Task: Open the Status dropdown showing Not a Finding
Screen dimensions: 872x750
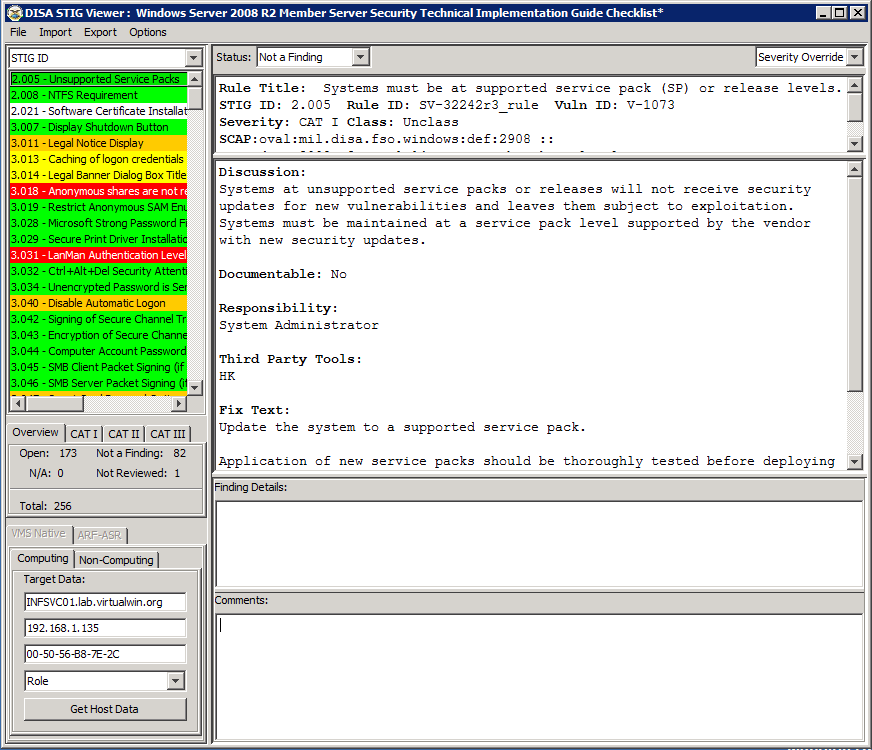Action: pyautogui.click(x=360, y=57)
